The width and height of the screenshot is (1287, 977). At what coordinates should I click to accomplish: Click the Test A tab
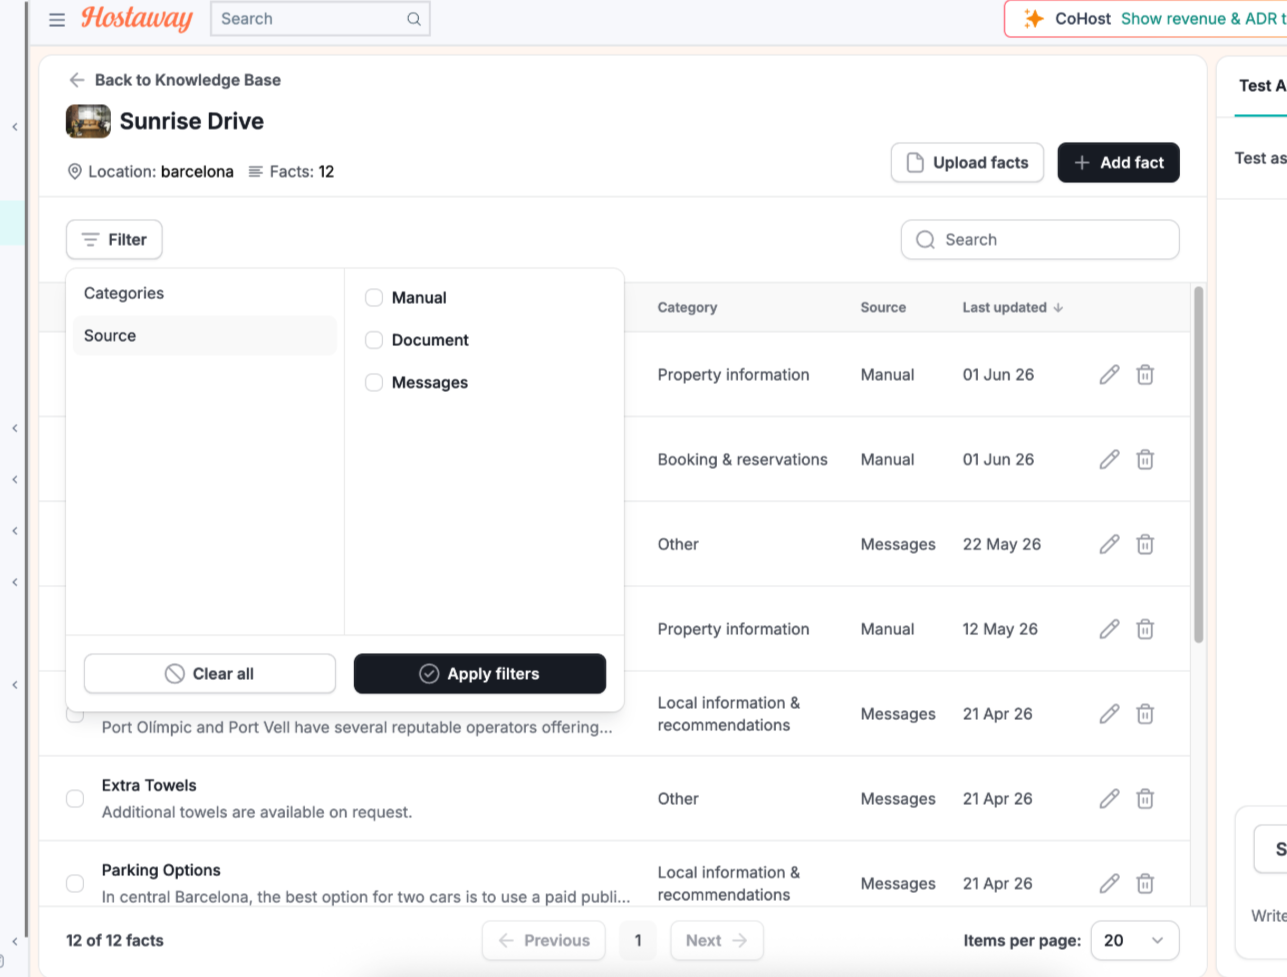point(1261,86)
